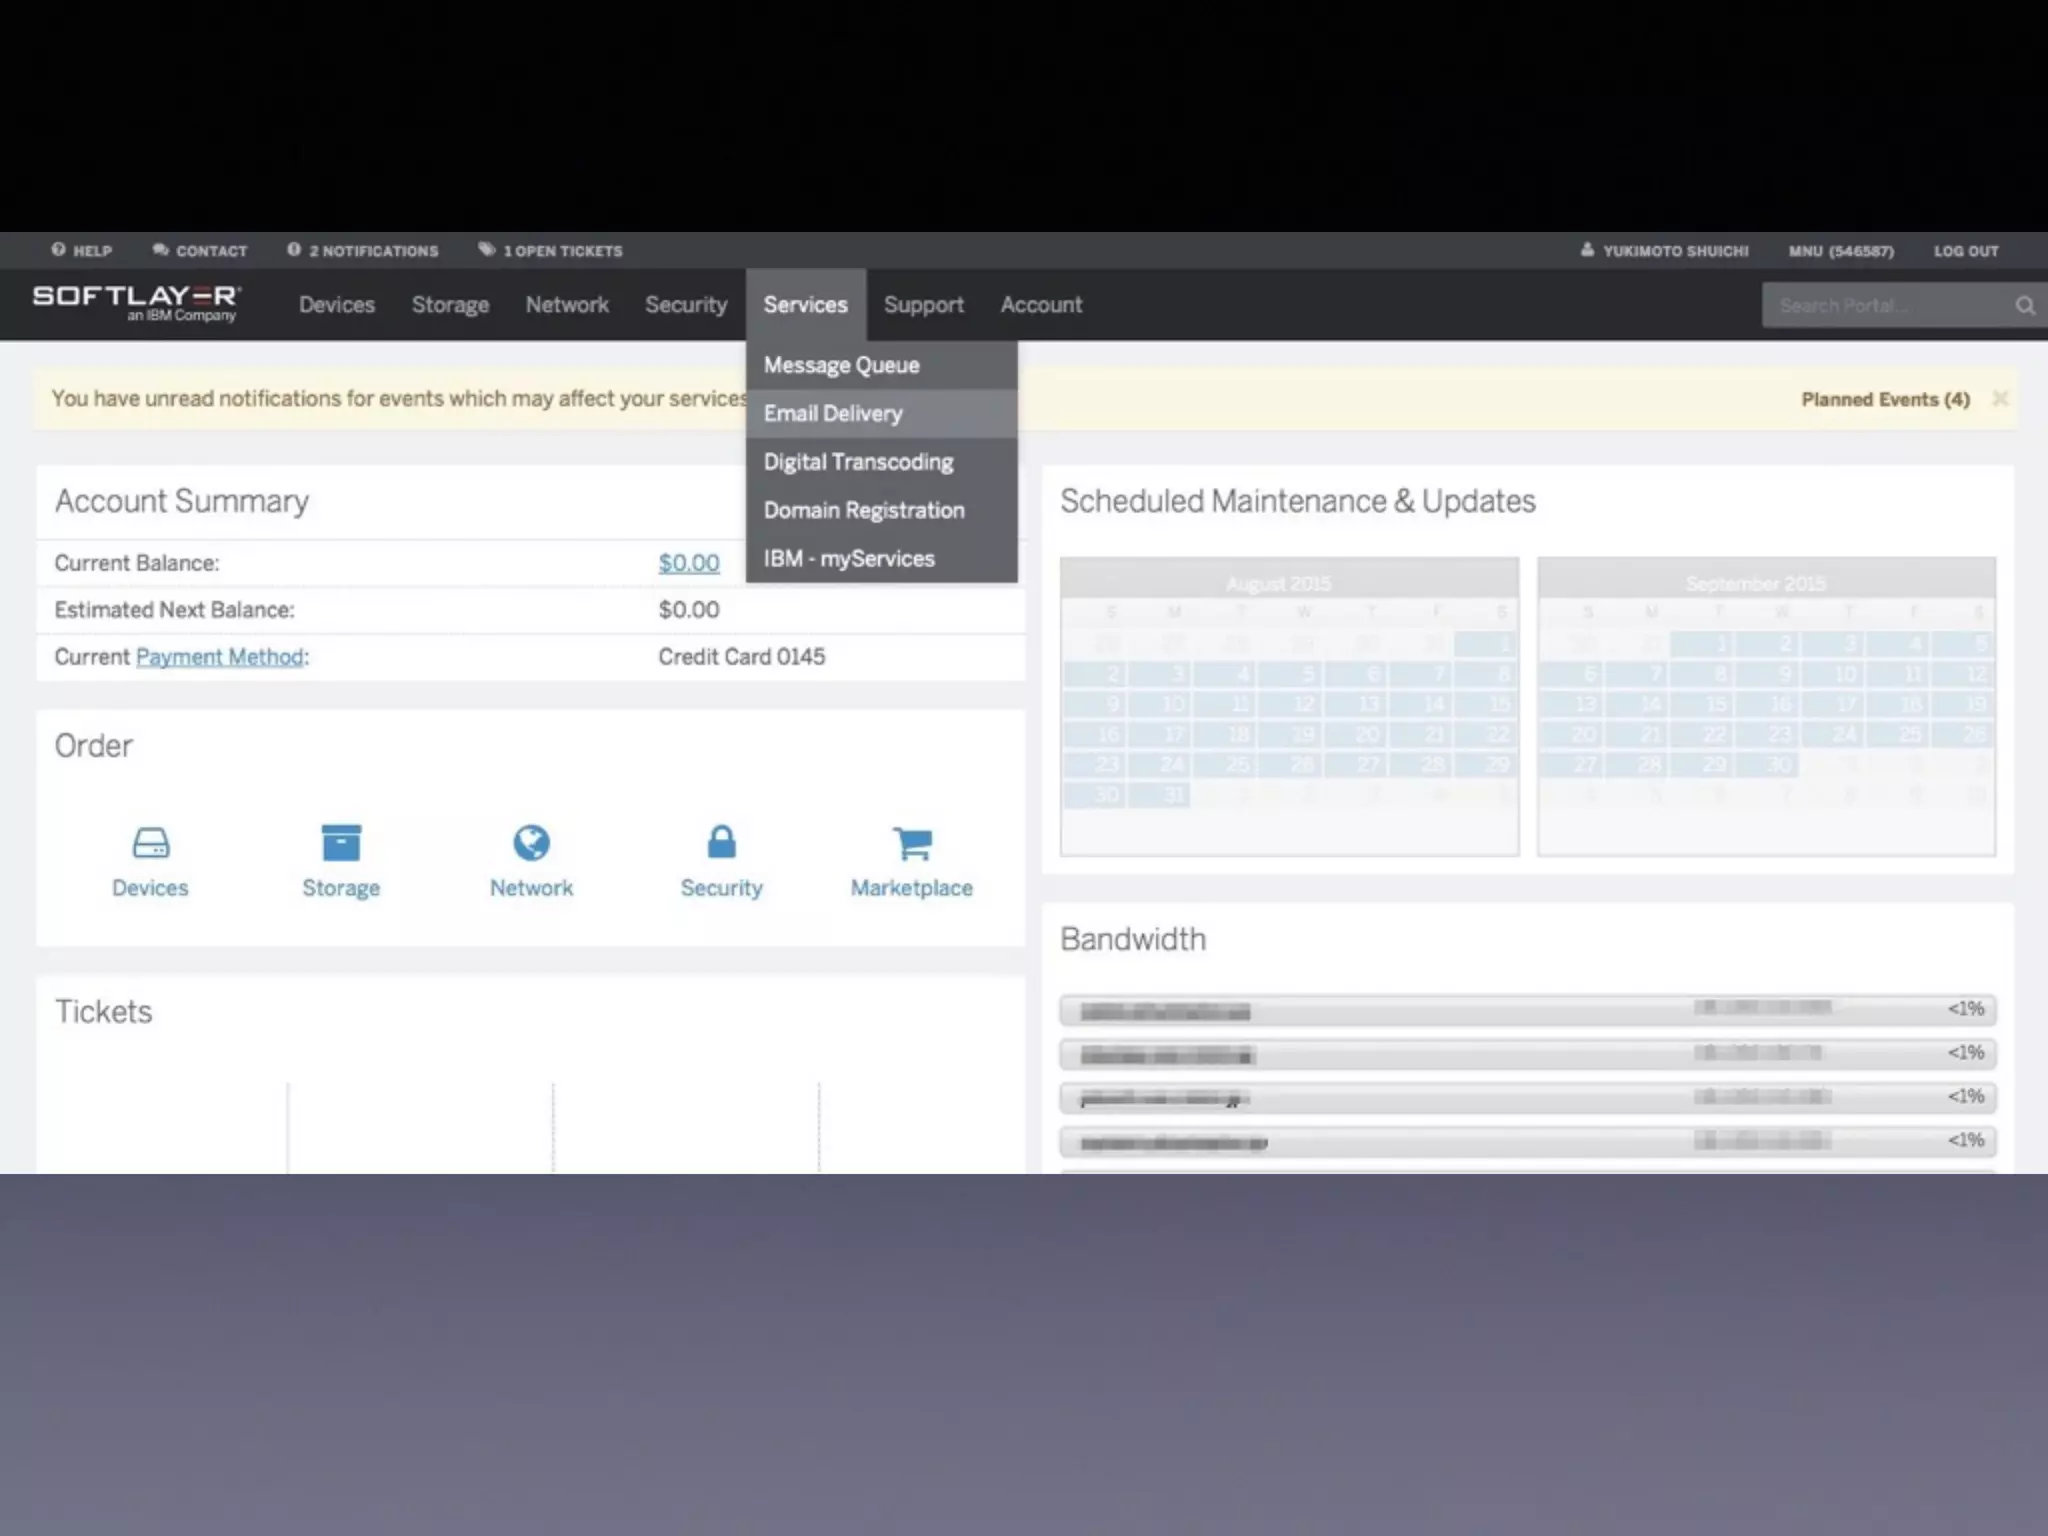Open the 2 NOTIFICATIONS link
The width and height of the screenshot is (2048, 1536).
[x=373, y=251]
